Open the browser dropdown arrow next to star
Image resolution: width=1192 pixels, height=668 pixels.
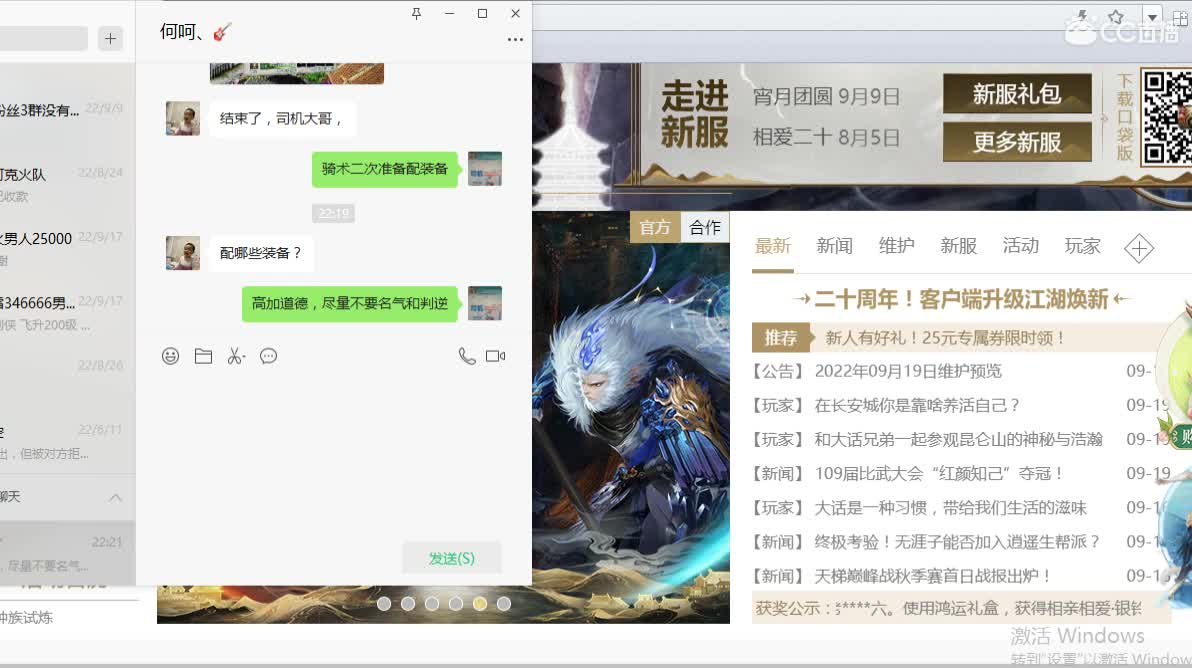[x=1152, y=17]
